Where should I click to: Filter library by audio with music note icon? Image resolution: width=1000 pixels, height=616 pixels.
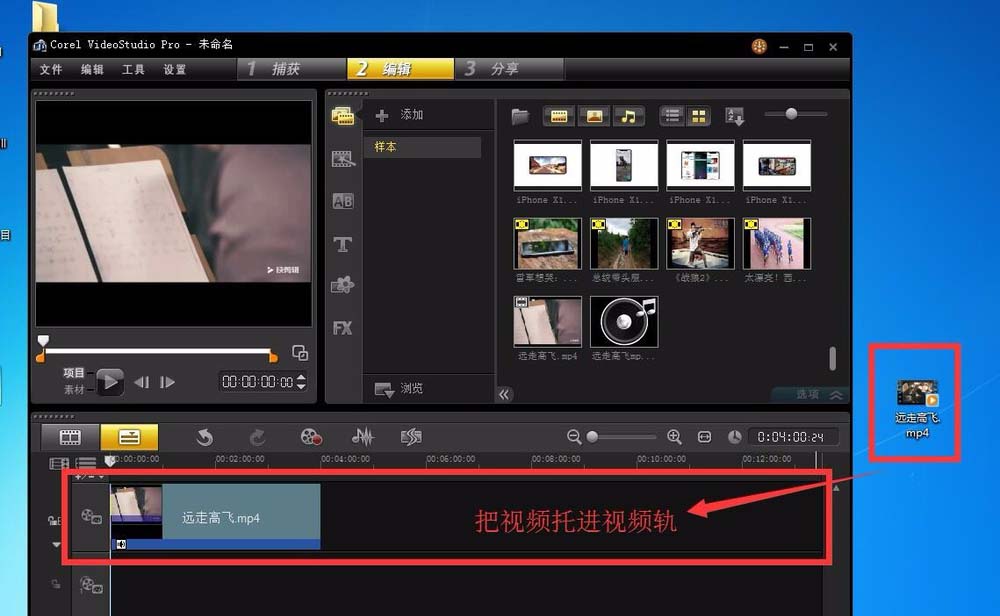[x=629, y=115]
